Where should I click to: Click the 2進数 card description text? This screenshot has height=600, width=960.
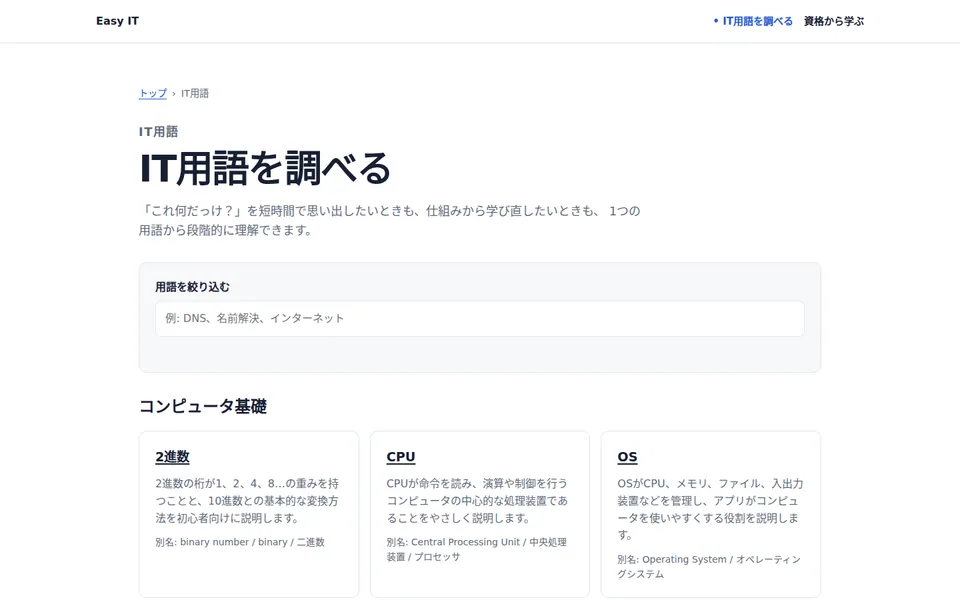click(x=247, y=501)
